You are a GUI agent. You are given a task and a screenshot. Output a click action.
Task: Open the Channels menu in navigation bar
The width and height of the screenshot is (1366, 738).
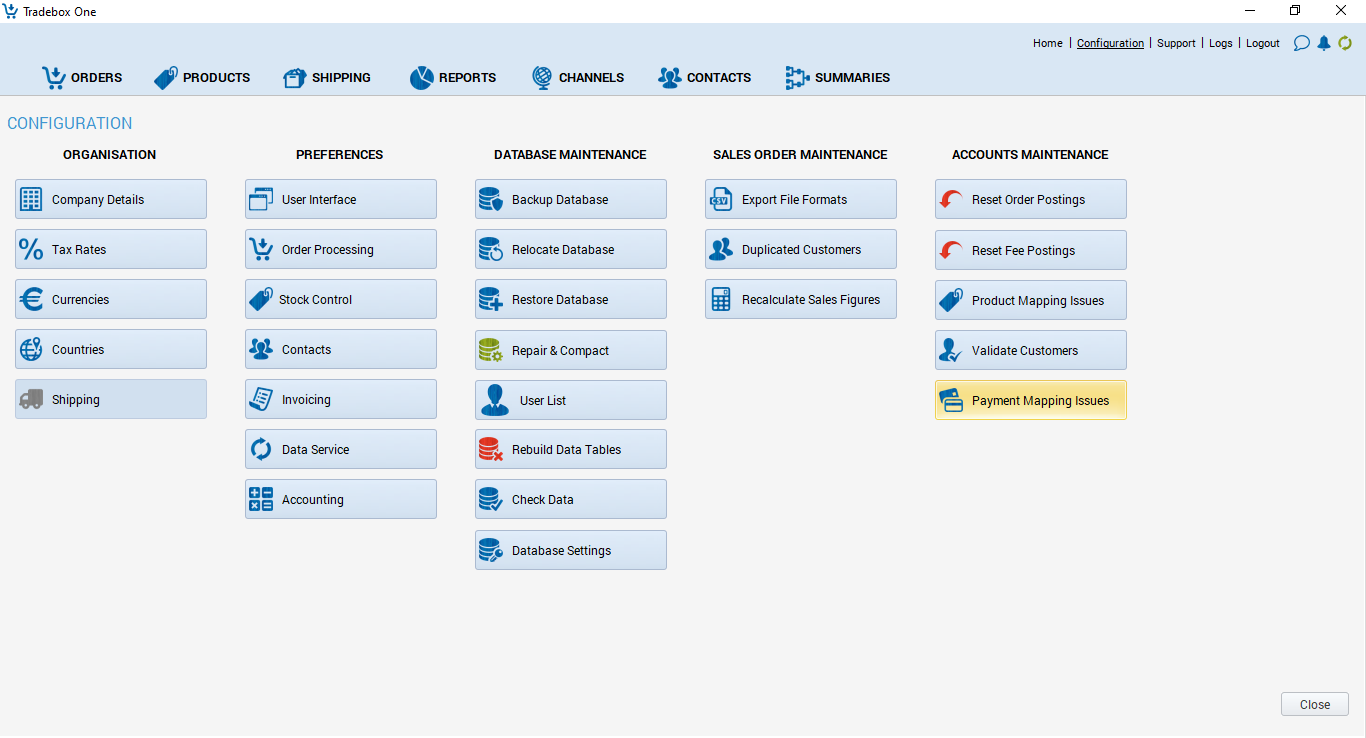click(578, 77)
